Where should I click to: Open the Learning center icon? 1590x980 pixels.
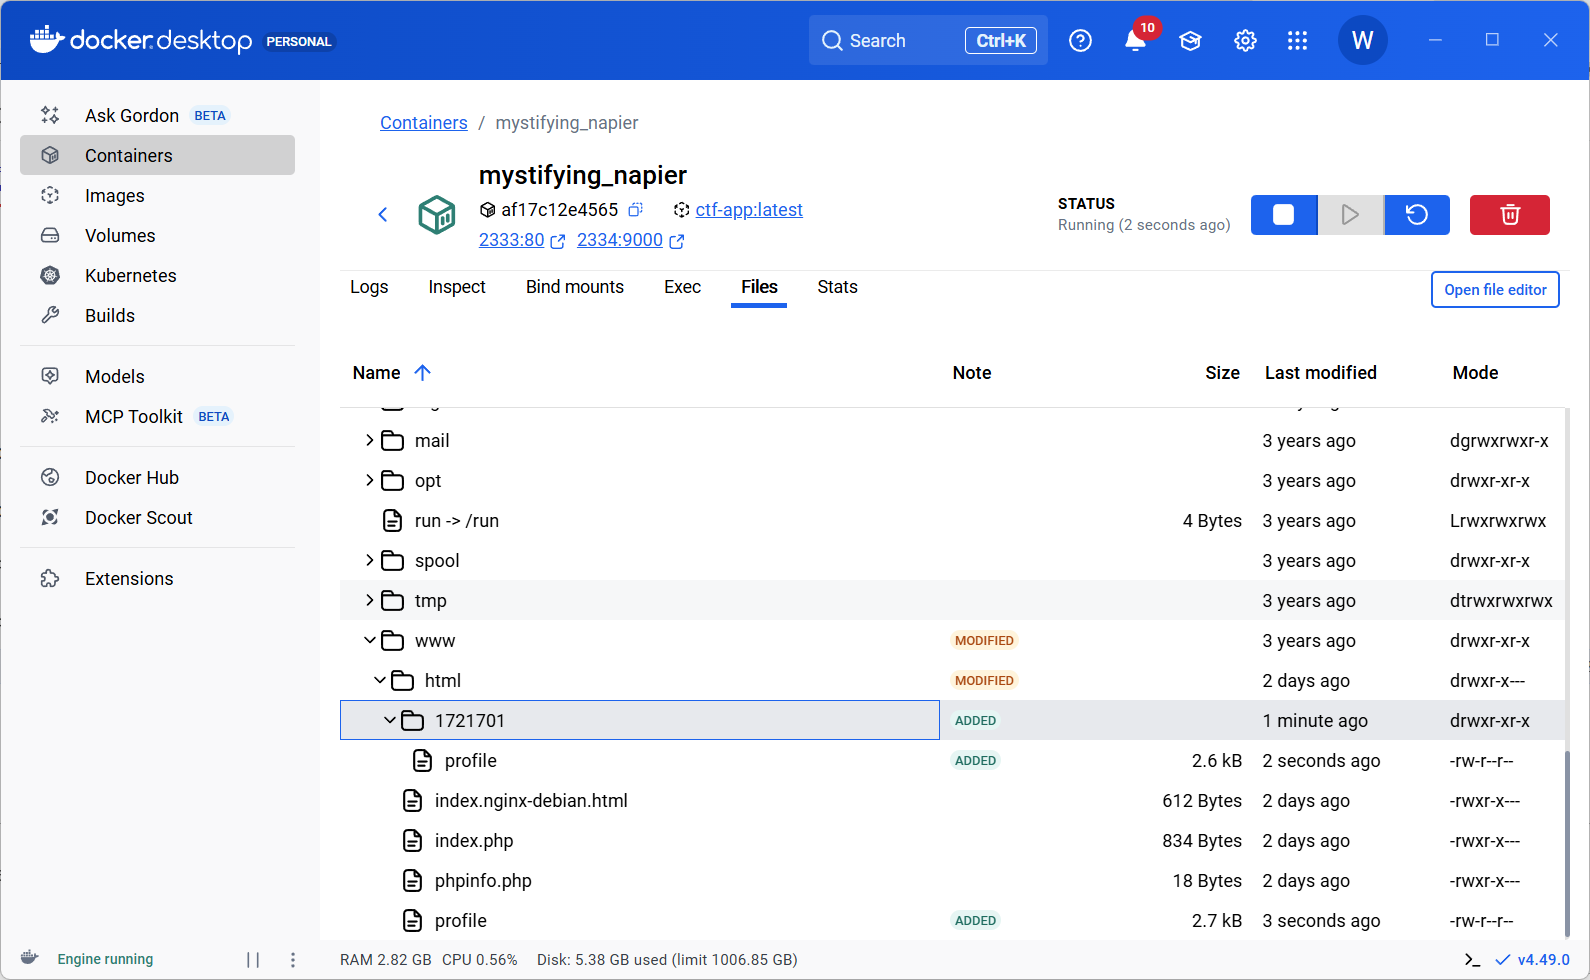[1190, 41]
